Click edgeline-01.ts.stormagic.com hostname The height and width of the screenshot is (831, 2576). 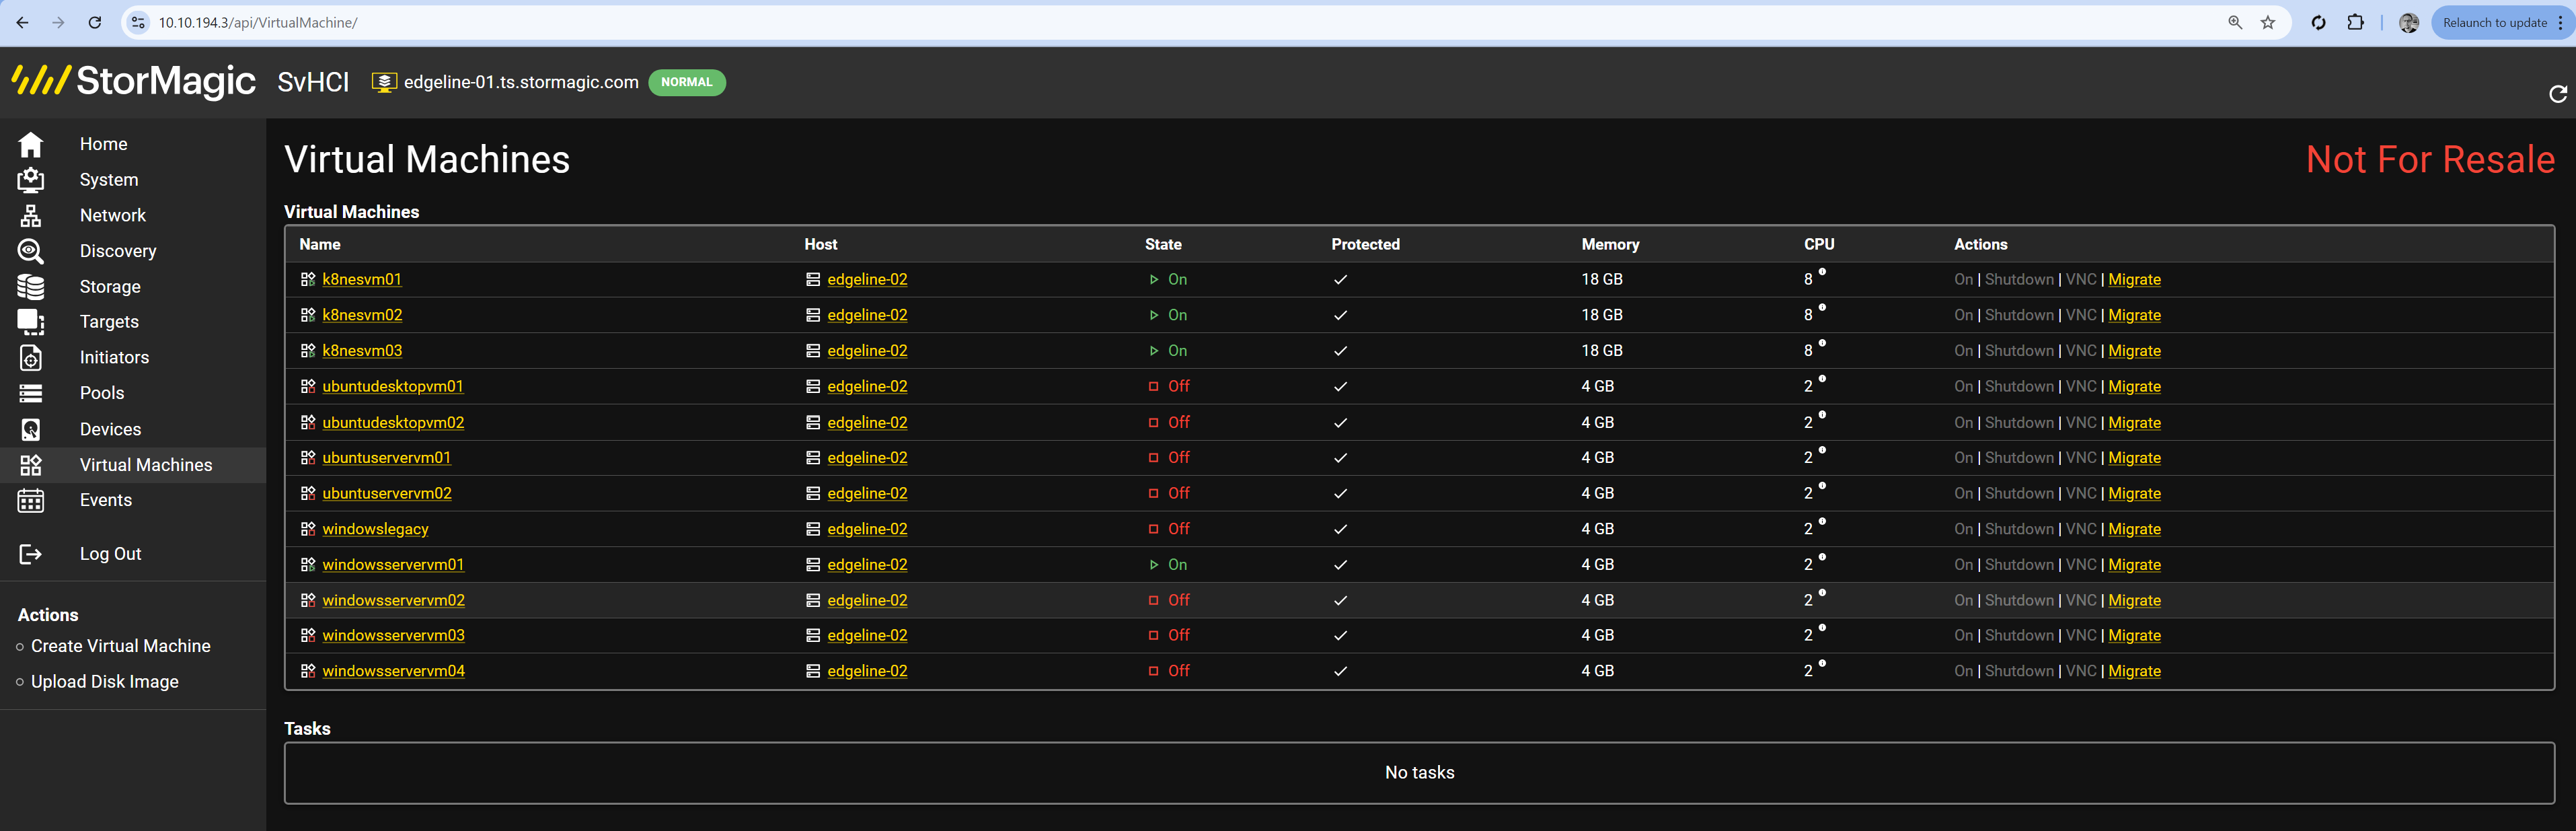[x=521, y=82]
